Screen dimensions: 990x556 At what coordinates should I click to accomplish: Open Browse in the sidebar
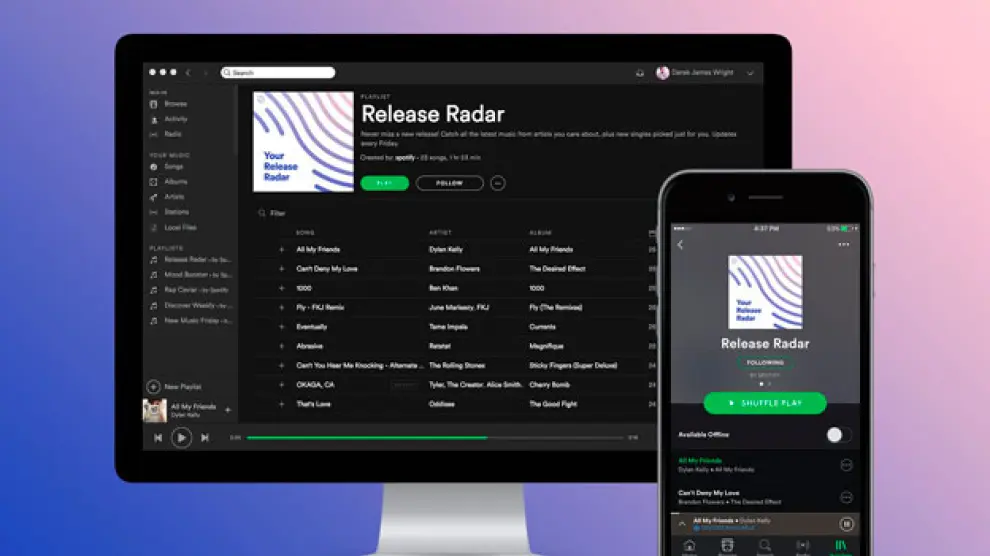point(175,104)
